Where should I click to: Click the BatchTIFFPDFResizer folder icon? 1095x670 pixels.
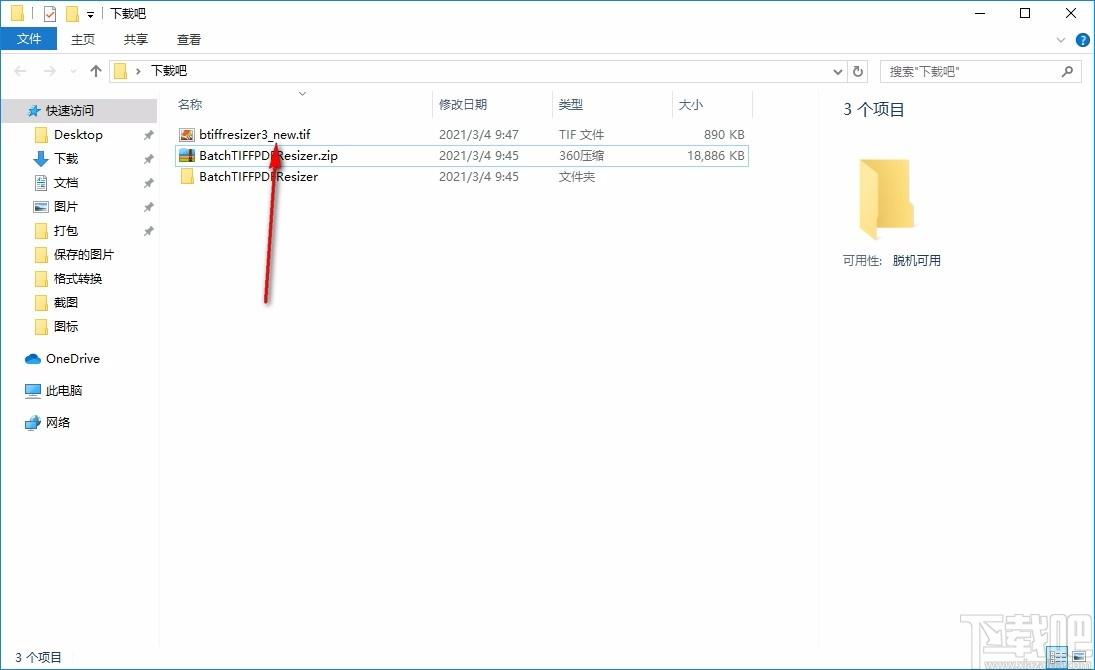click(186, 177)
